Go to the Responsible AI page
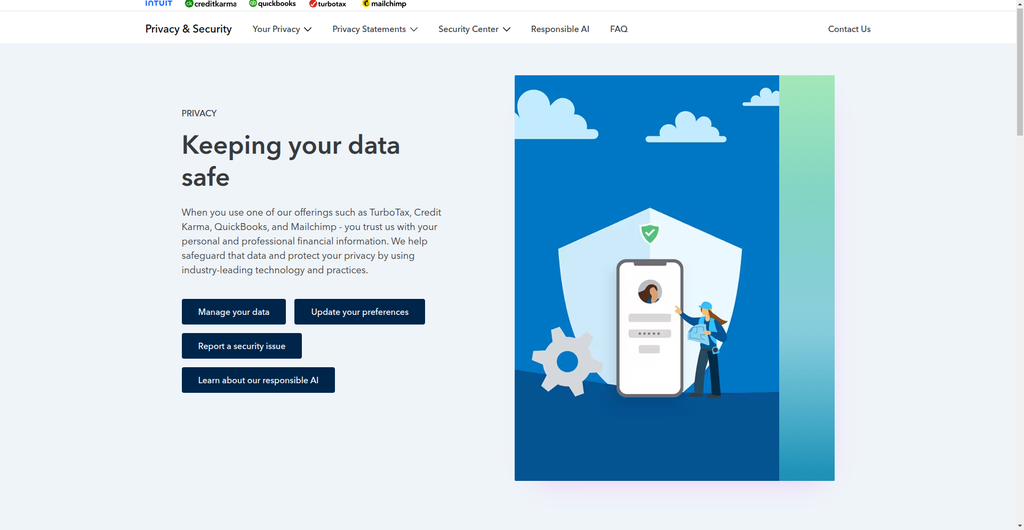 (560, 29)
